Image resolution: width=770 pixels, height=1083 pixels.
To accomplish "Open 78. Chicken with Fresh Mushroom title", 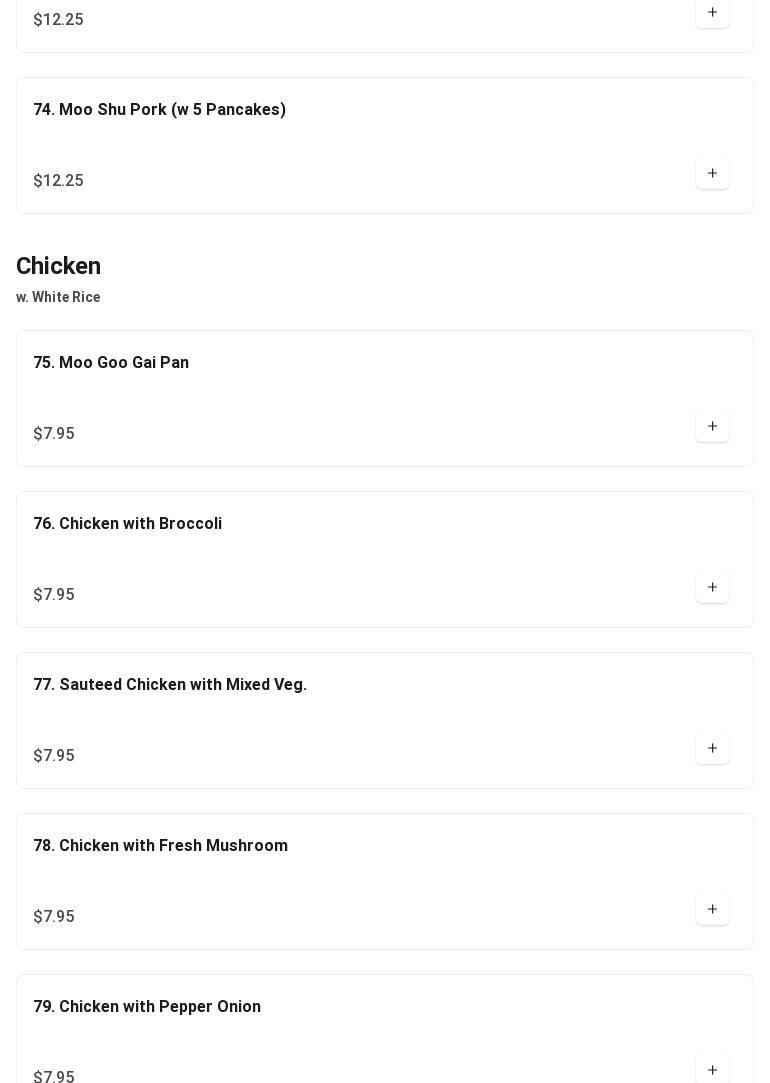I will click(x=161, y=846).
